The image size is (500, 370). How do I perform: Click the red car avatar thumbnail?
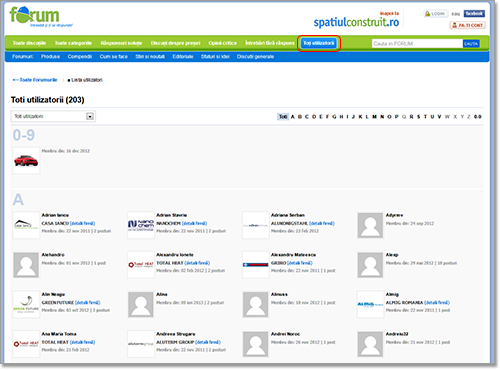tap(26, 161)
